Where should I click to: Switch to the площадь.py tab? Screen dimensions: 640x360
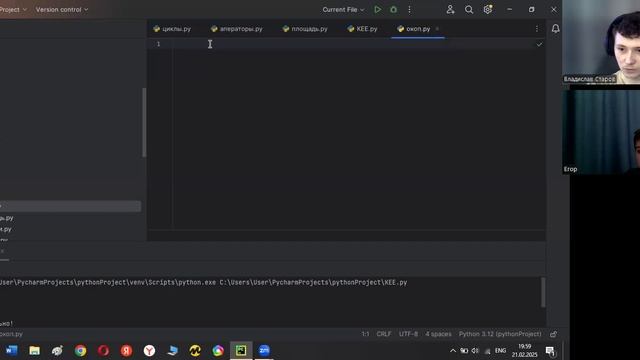(305, 29)
